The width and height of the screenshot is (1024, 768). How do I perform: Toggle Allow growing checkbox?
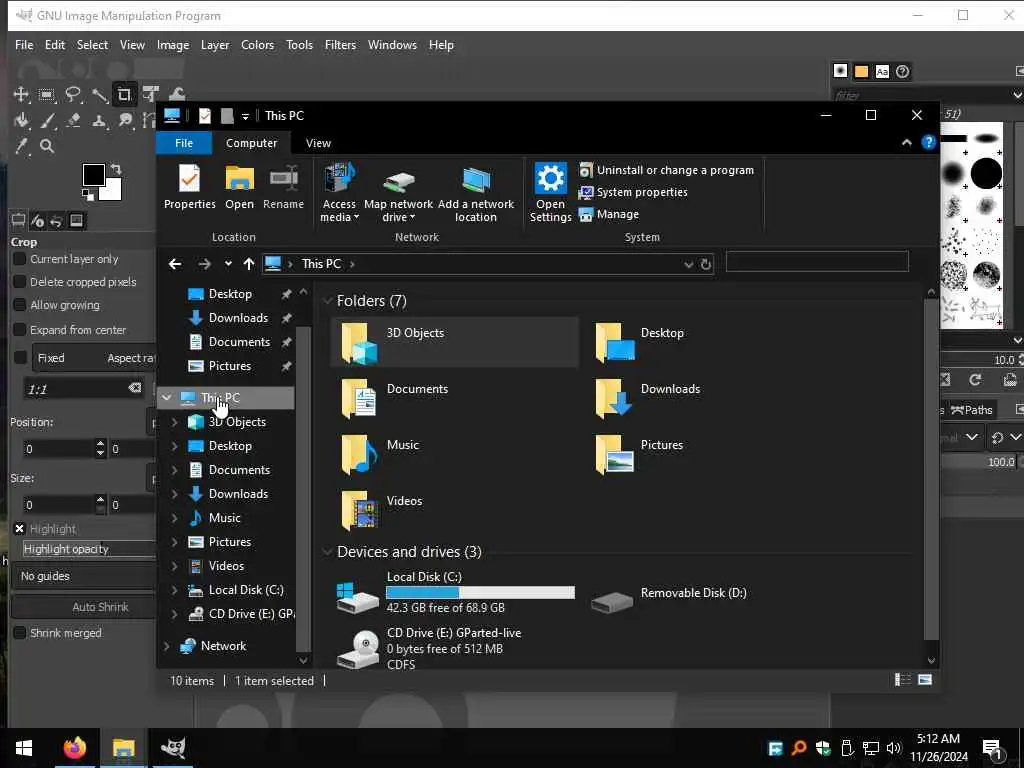20,305
